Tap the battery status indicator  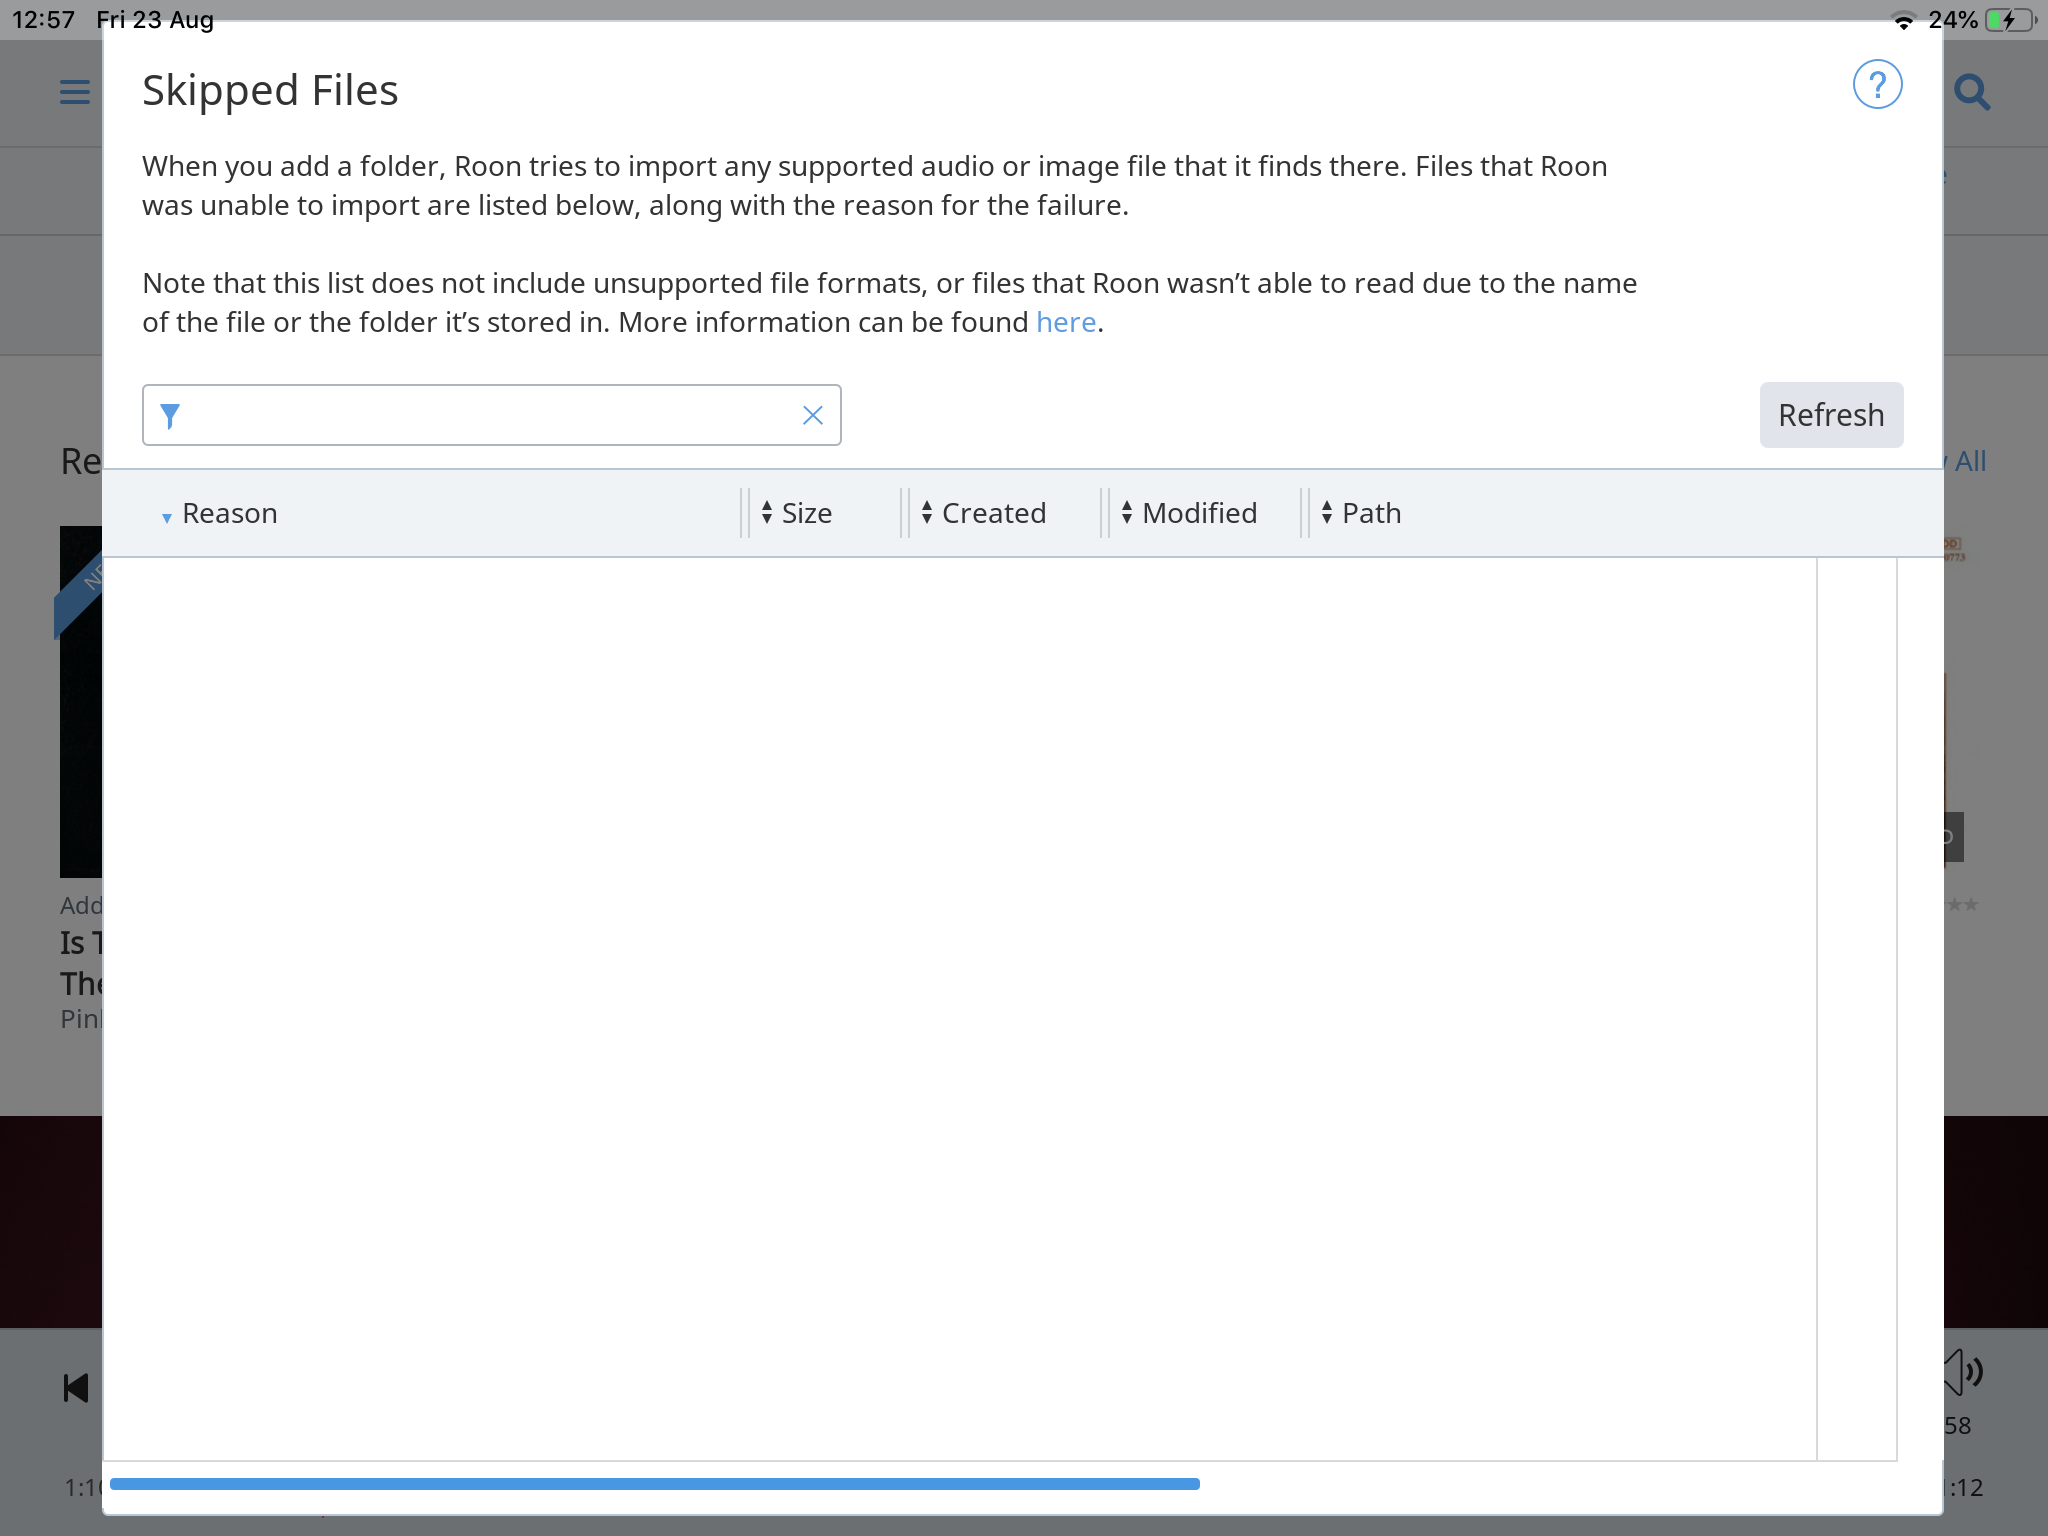[x=2008, y=20]
